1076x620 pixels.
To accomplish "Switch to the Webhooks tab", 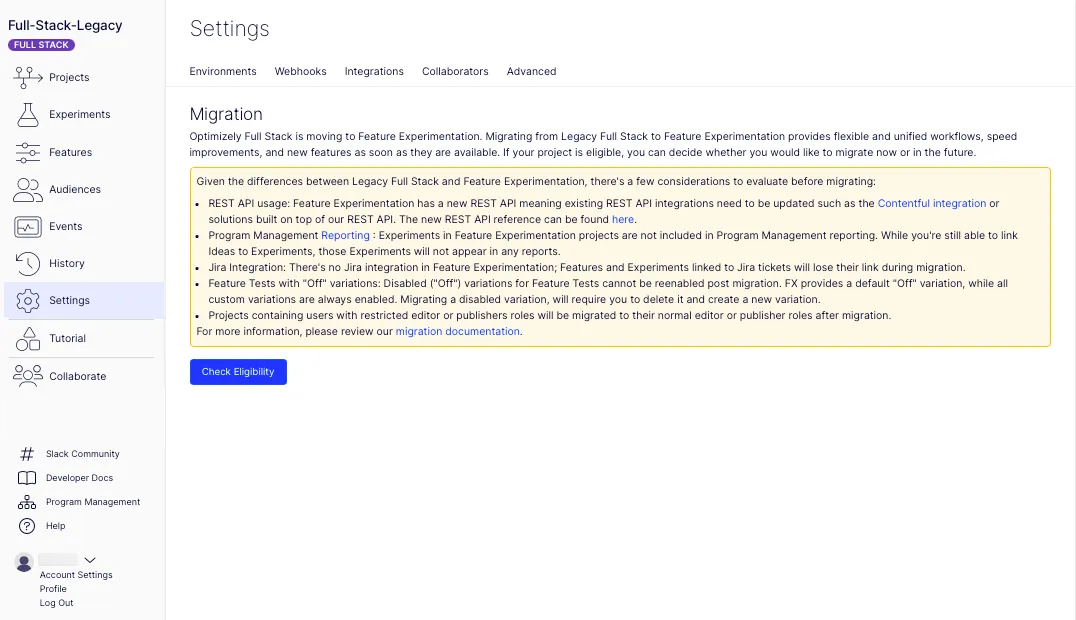I will tap(301, 71).
